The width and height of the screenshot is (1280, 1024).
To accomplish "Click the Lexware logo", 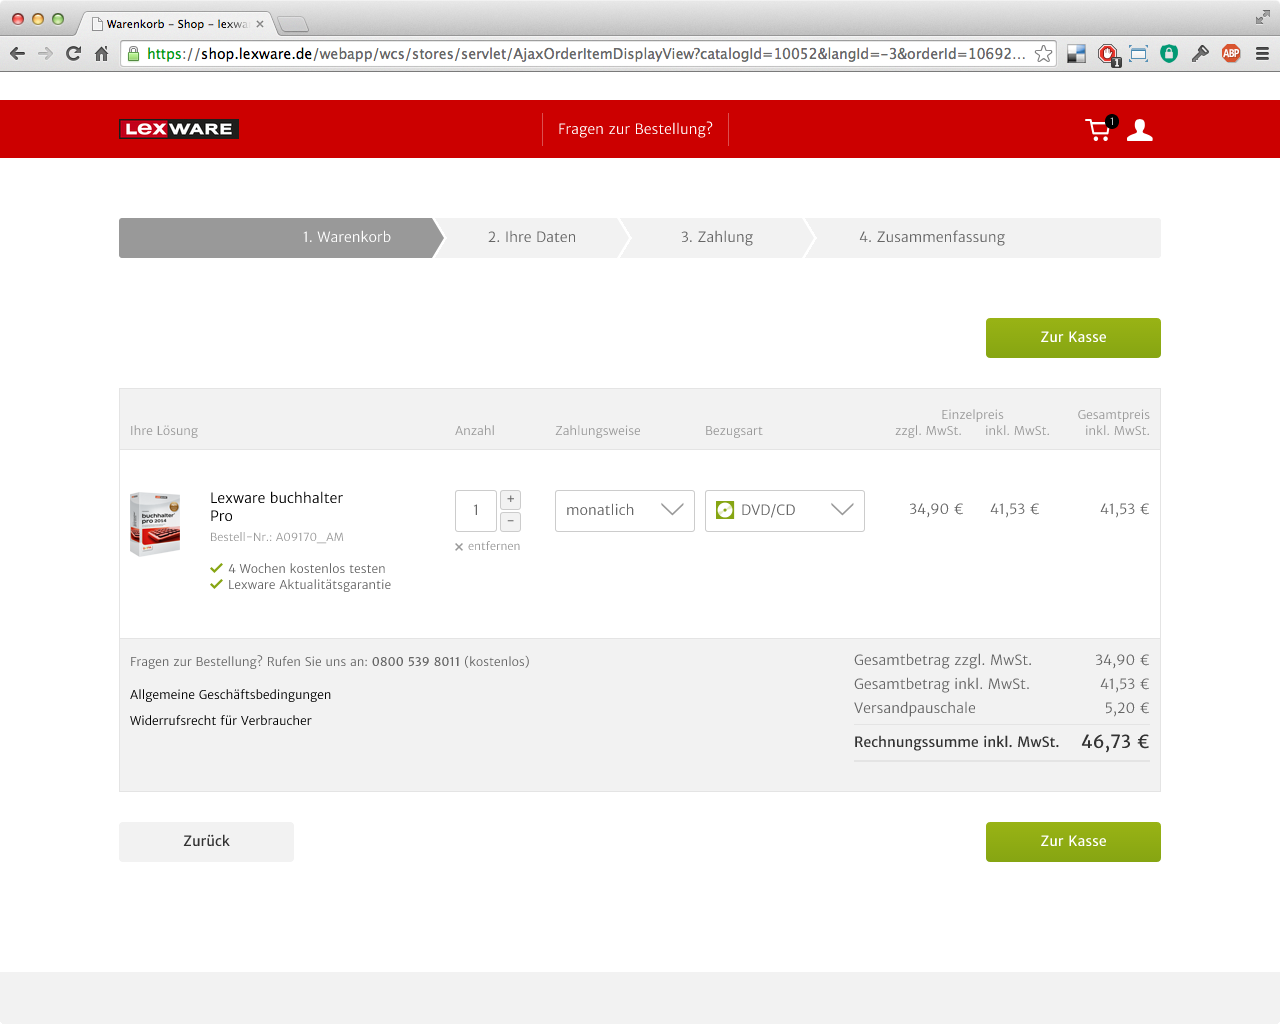I will tap(179, 129).
